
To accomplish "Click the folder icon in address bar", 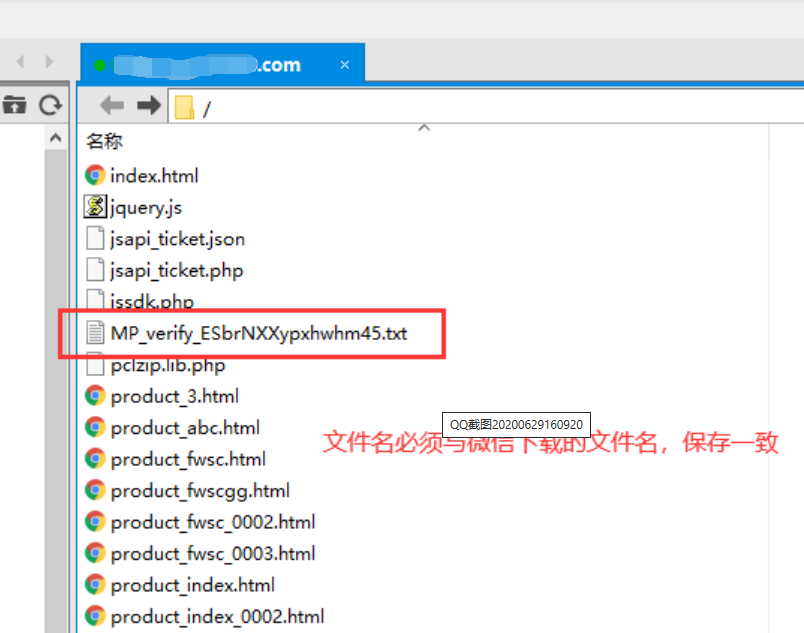I will [184, 108].
